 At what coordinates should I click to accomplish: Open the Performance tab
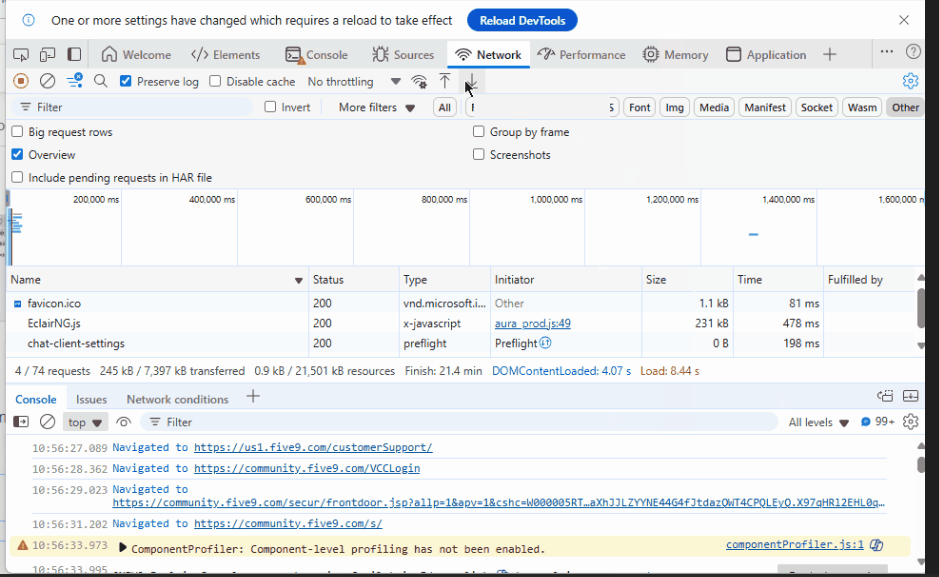581,54
